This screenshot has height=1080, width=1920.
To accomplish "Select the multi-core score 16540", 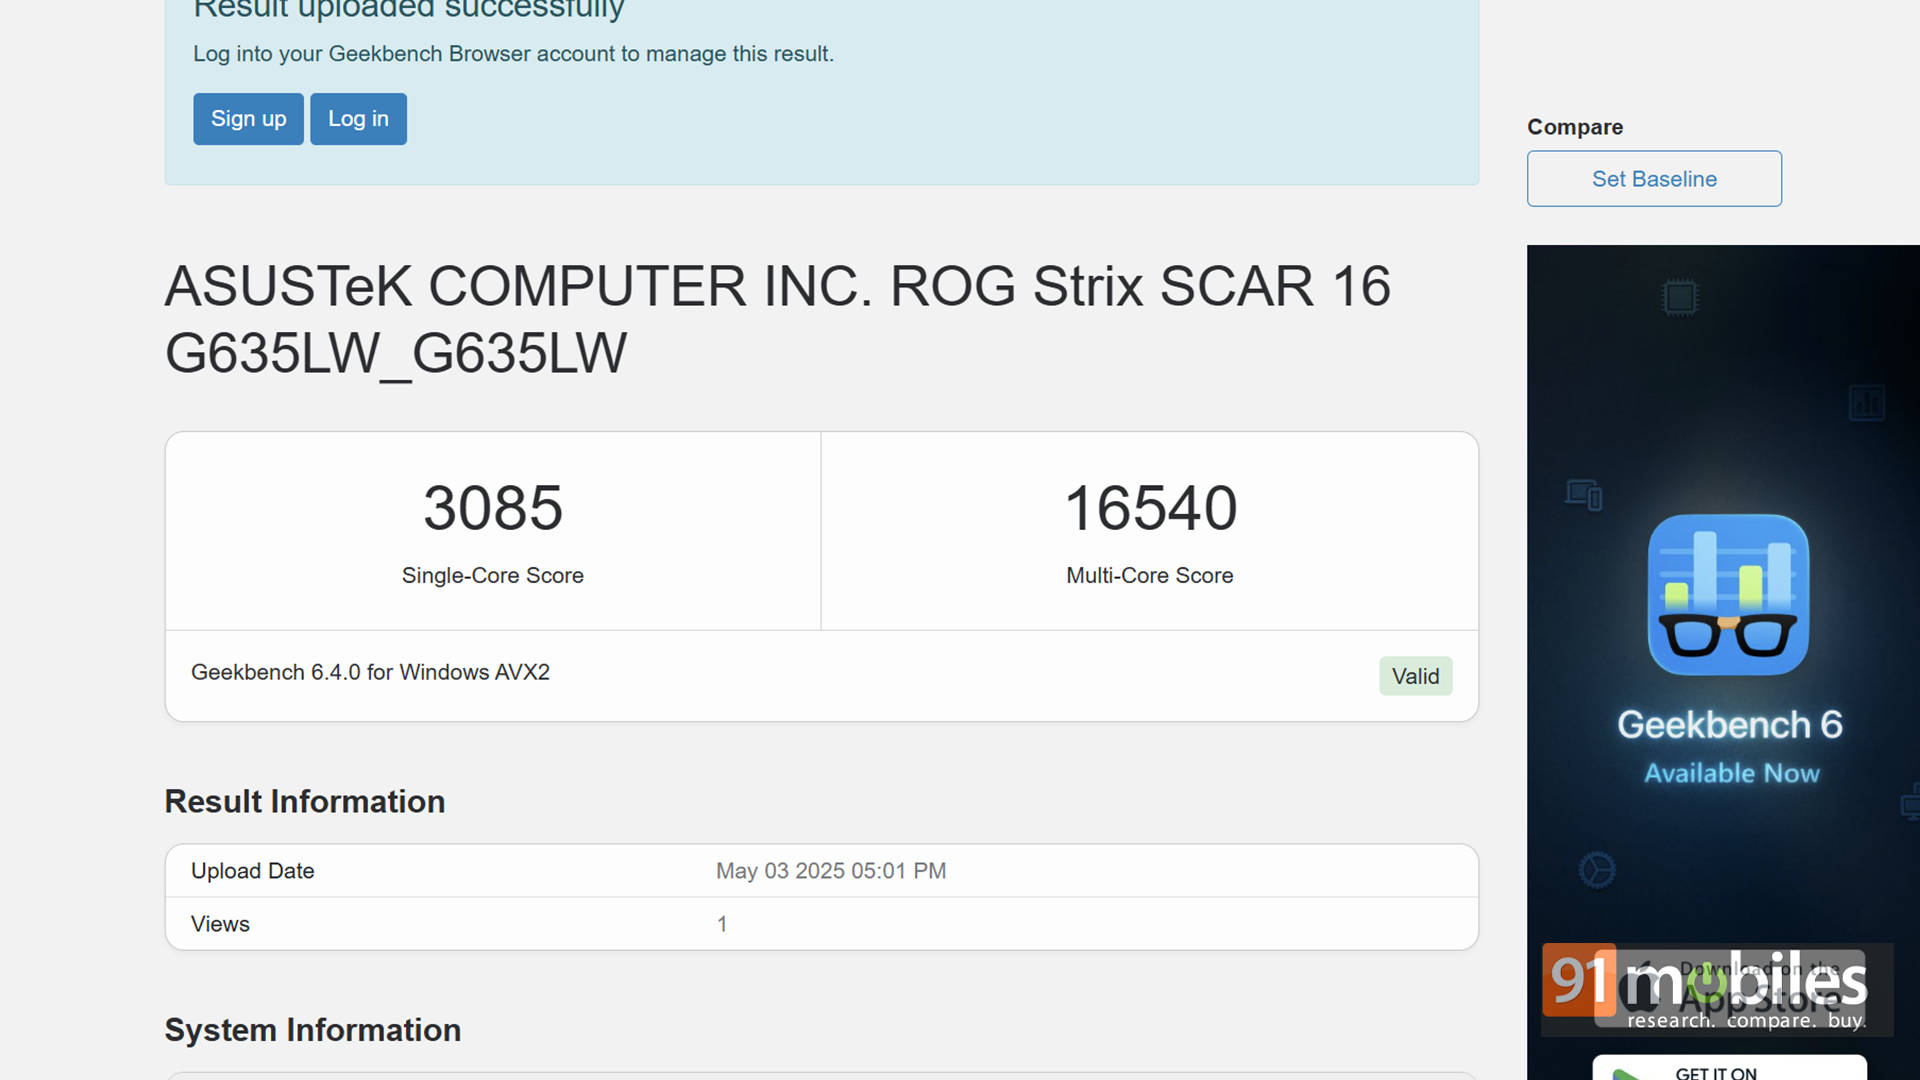I will [x=1150, y=508].
